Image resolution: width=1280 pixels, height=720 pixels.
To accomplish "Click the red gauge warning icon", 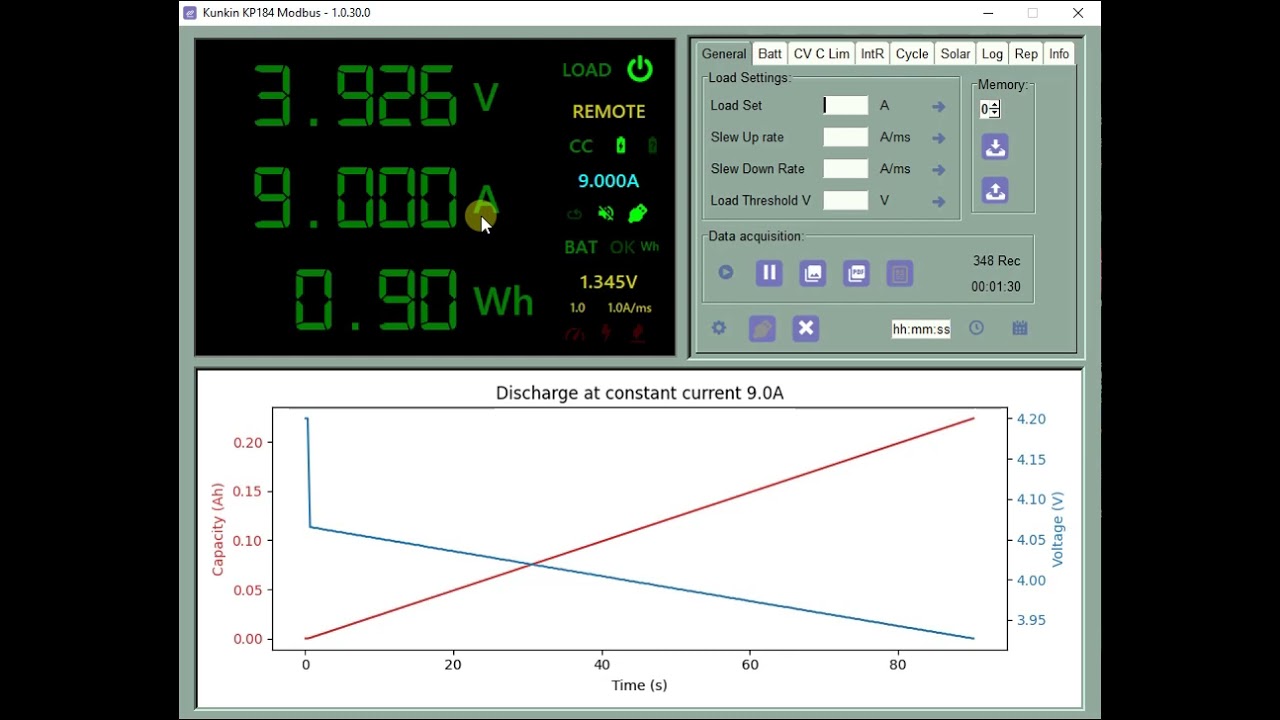I will [574, 335].
